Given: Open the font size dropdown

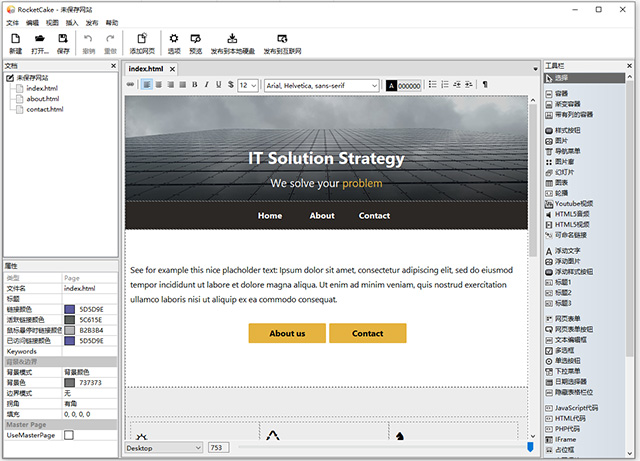Looking at the screenshot, I should 248,85.
